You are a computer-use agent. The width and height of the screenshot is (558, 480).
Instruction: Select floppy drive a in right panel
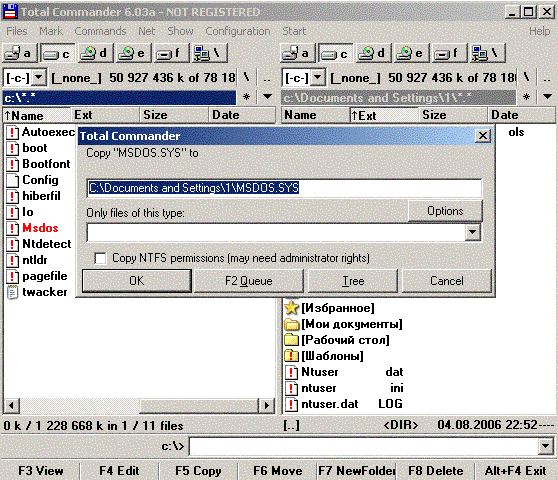(x=298, y=53)
